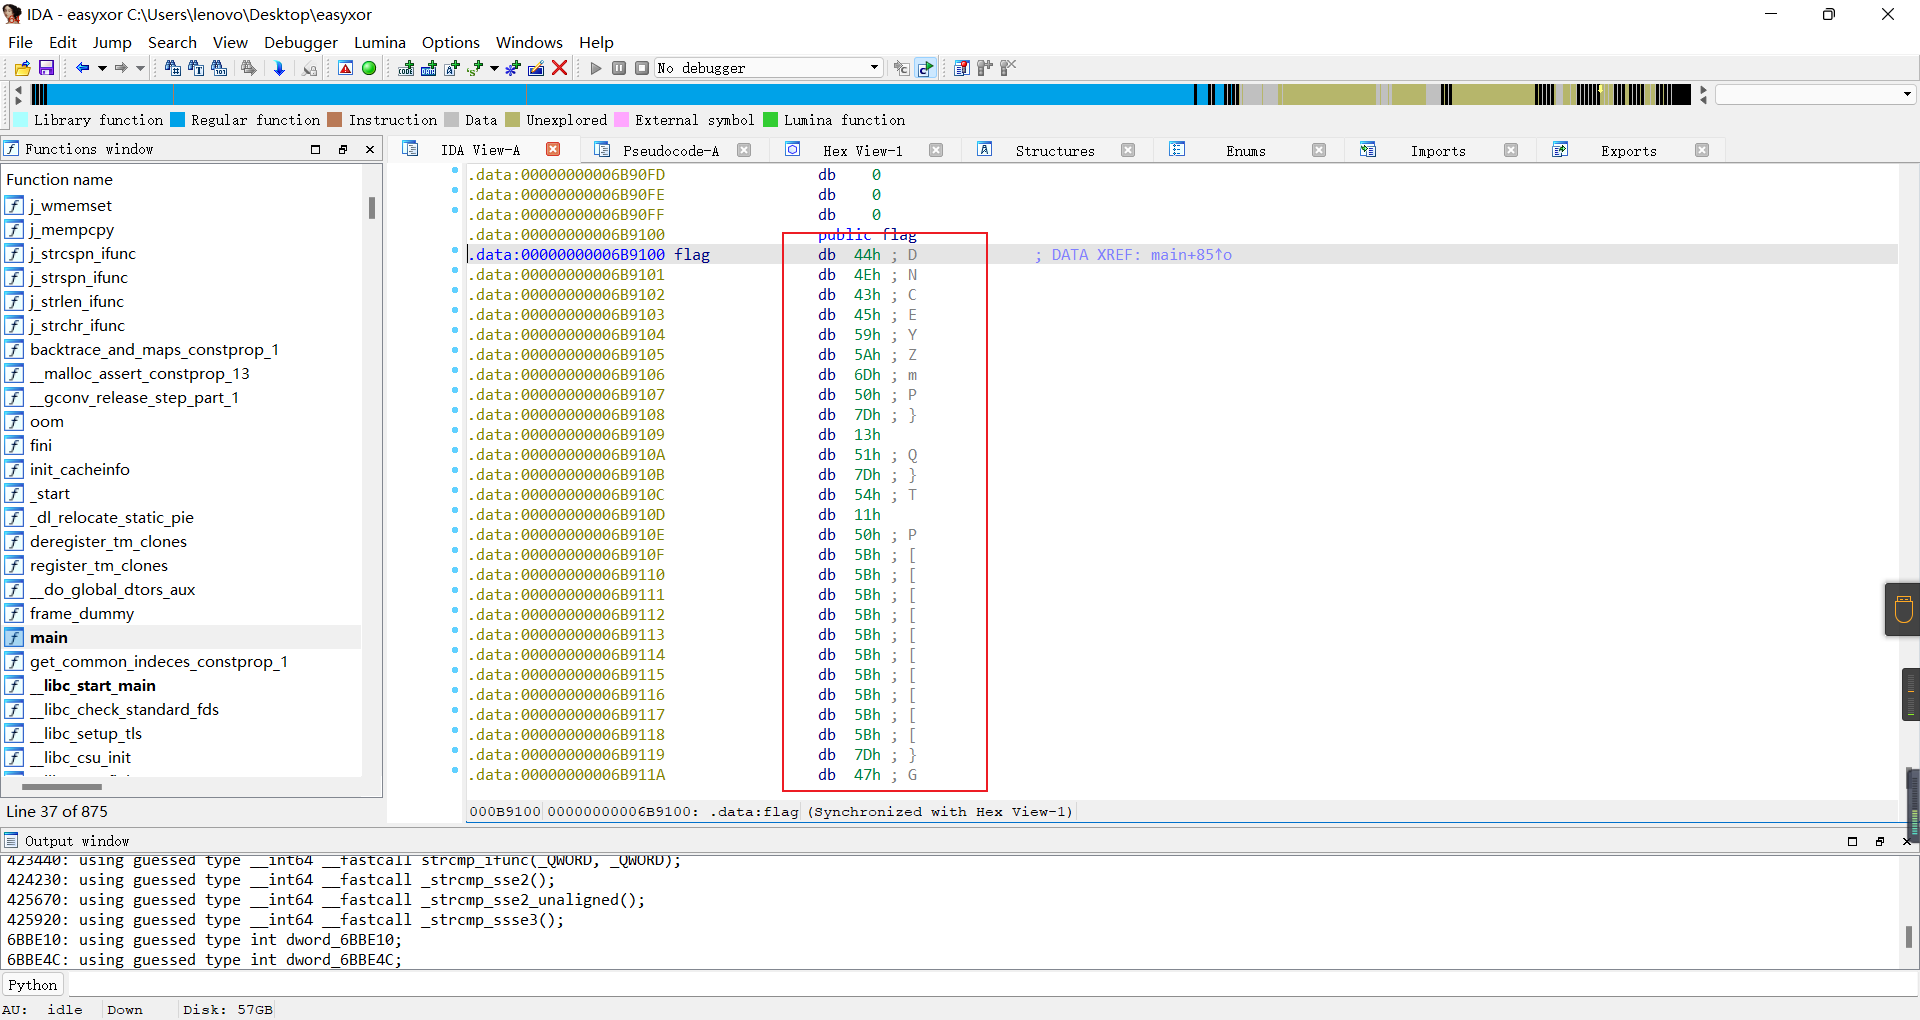This screenshot has width=1920, height=1020.
Task: Click the Regular function blue color swatch
Action: 178,120
